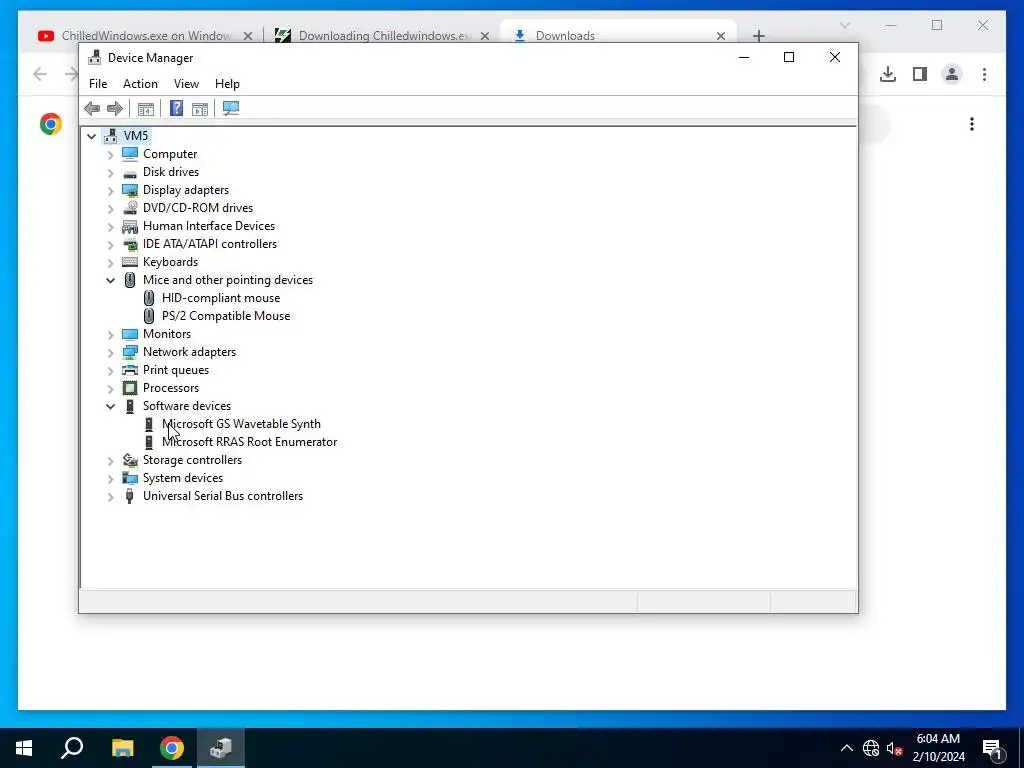Open the Action menu
This screenshot has width=1024, height=768.
tap(140, 84)
